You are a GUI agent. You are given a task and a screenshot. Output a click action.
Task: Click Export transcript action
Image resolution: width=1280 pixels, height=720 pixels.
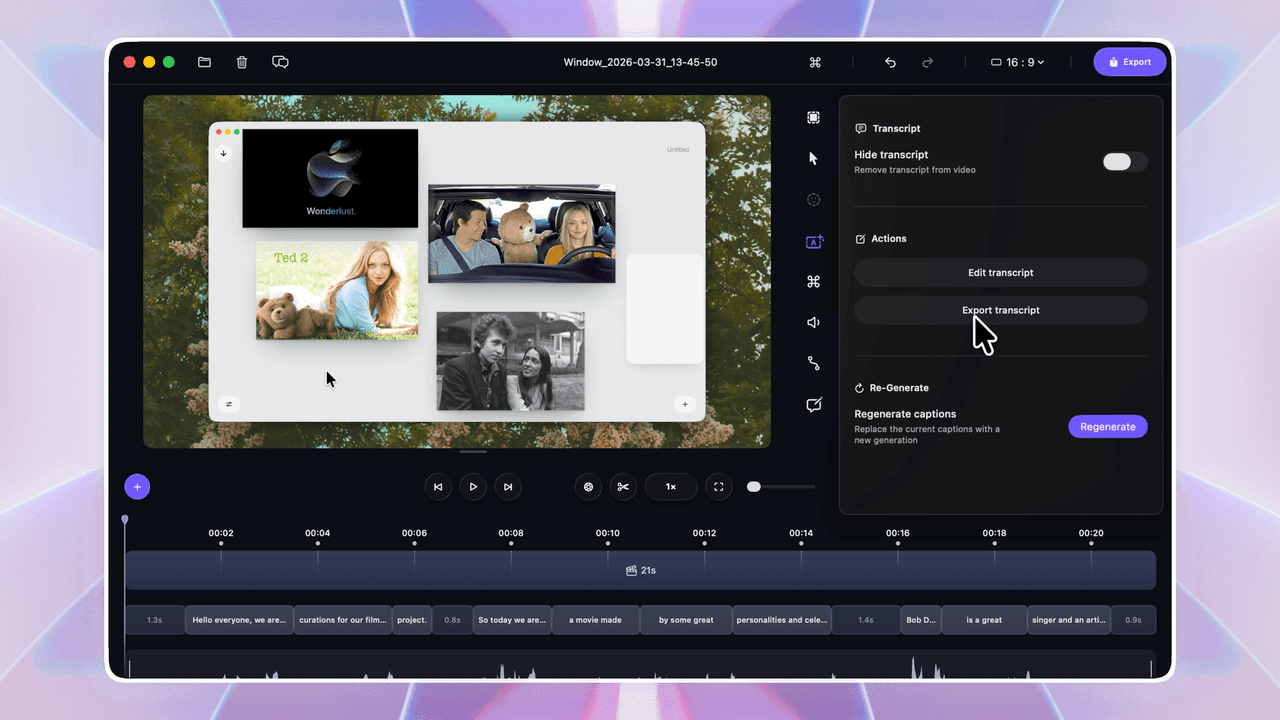coord(1000,310)
